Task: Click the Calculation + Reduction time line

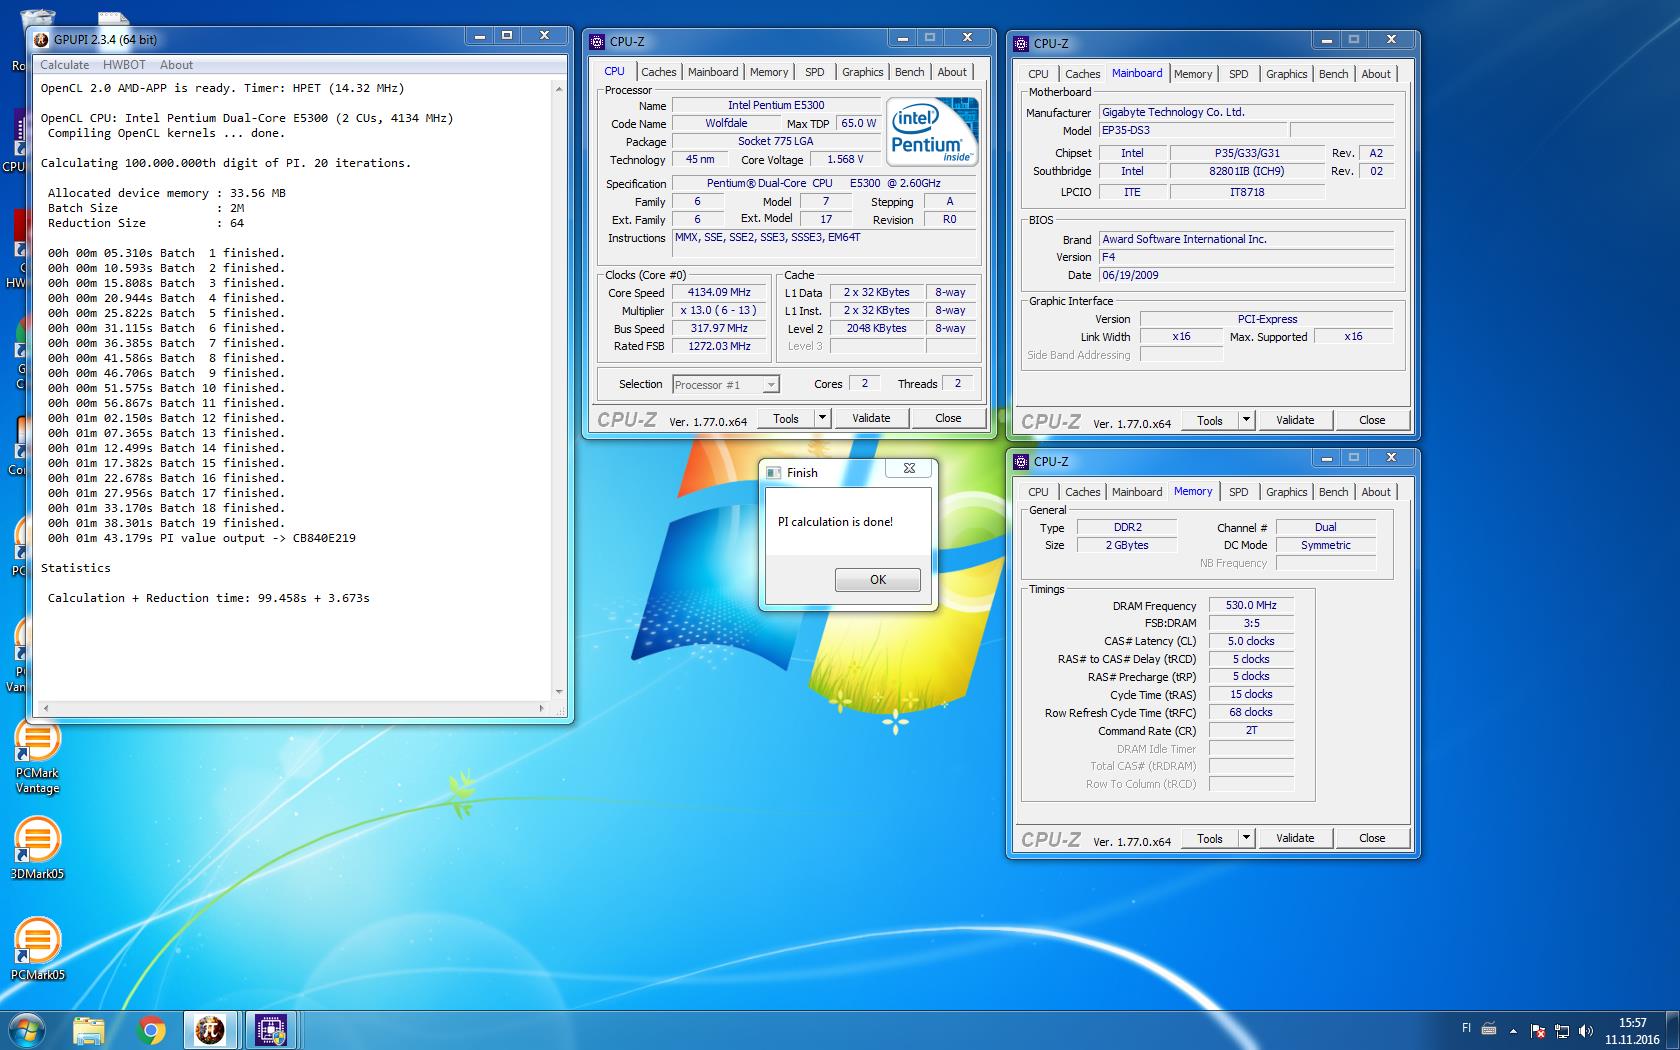Action: pyautogui.click(x=208, y=598)
